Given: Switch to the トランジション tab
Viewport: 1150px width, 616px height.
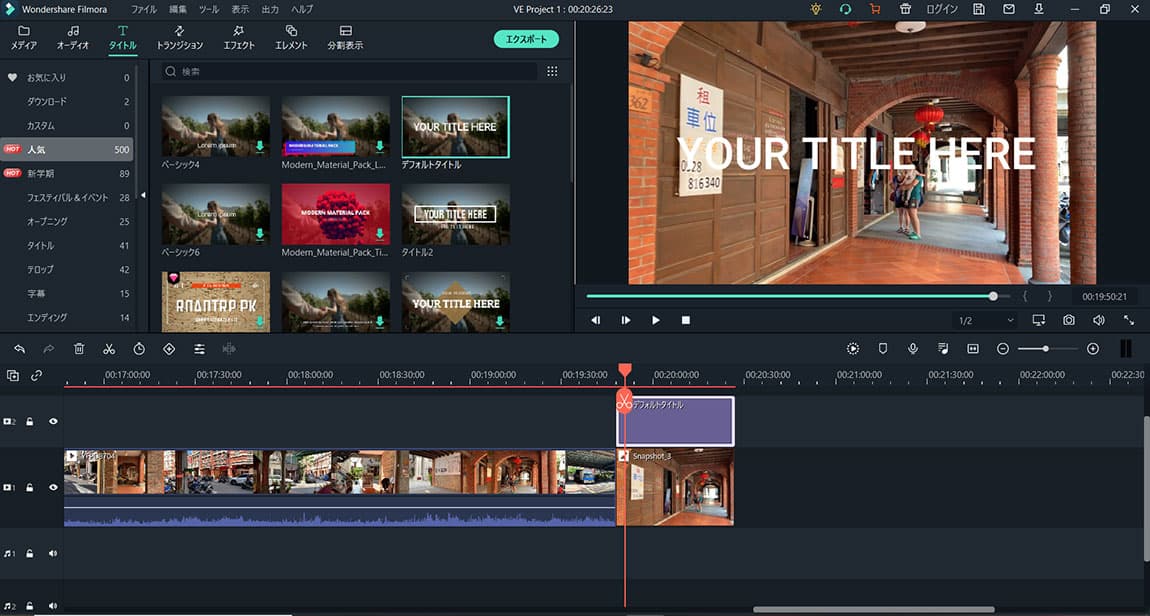Looking at the screenshot, I should point(180,38).
